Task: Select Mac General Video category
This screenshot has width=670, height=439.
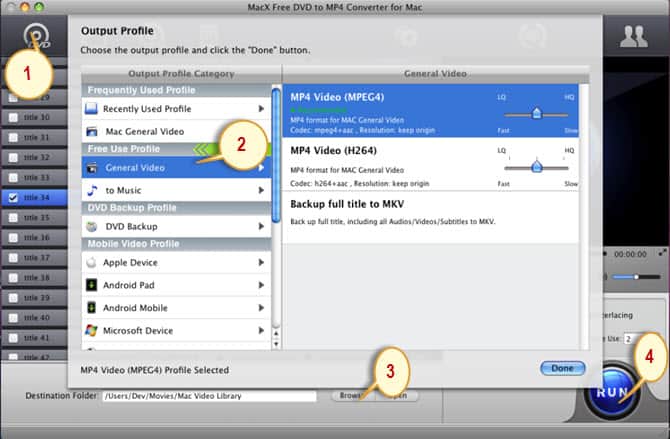Action: coord(176,131)
